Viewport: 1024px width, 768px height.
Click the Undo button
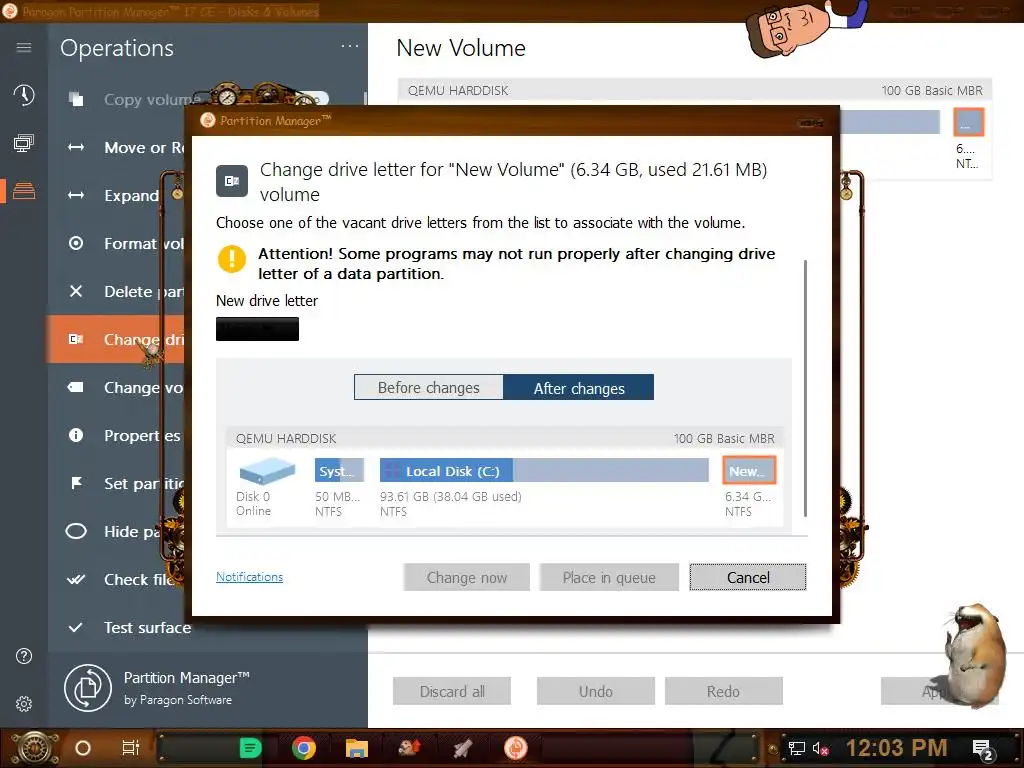(x=596, y=692)
